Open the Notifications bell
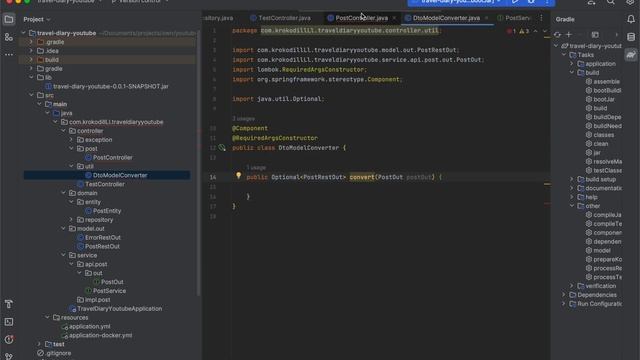The image size is (640, 360). [x=631, y=19]
